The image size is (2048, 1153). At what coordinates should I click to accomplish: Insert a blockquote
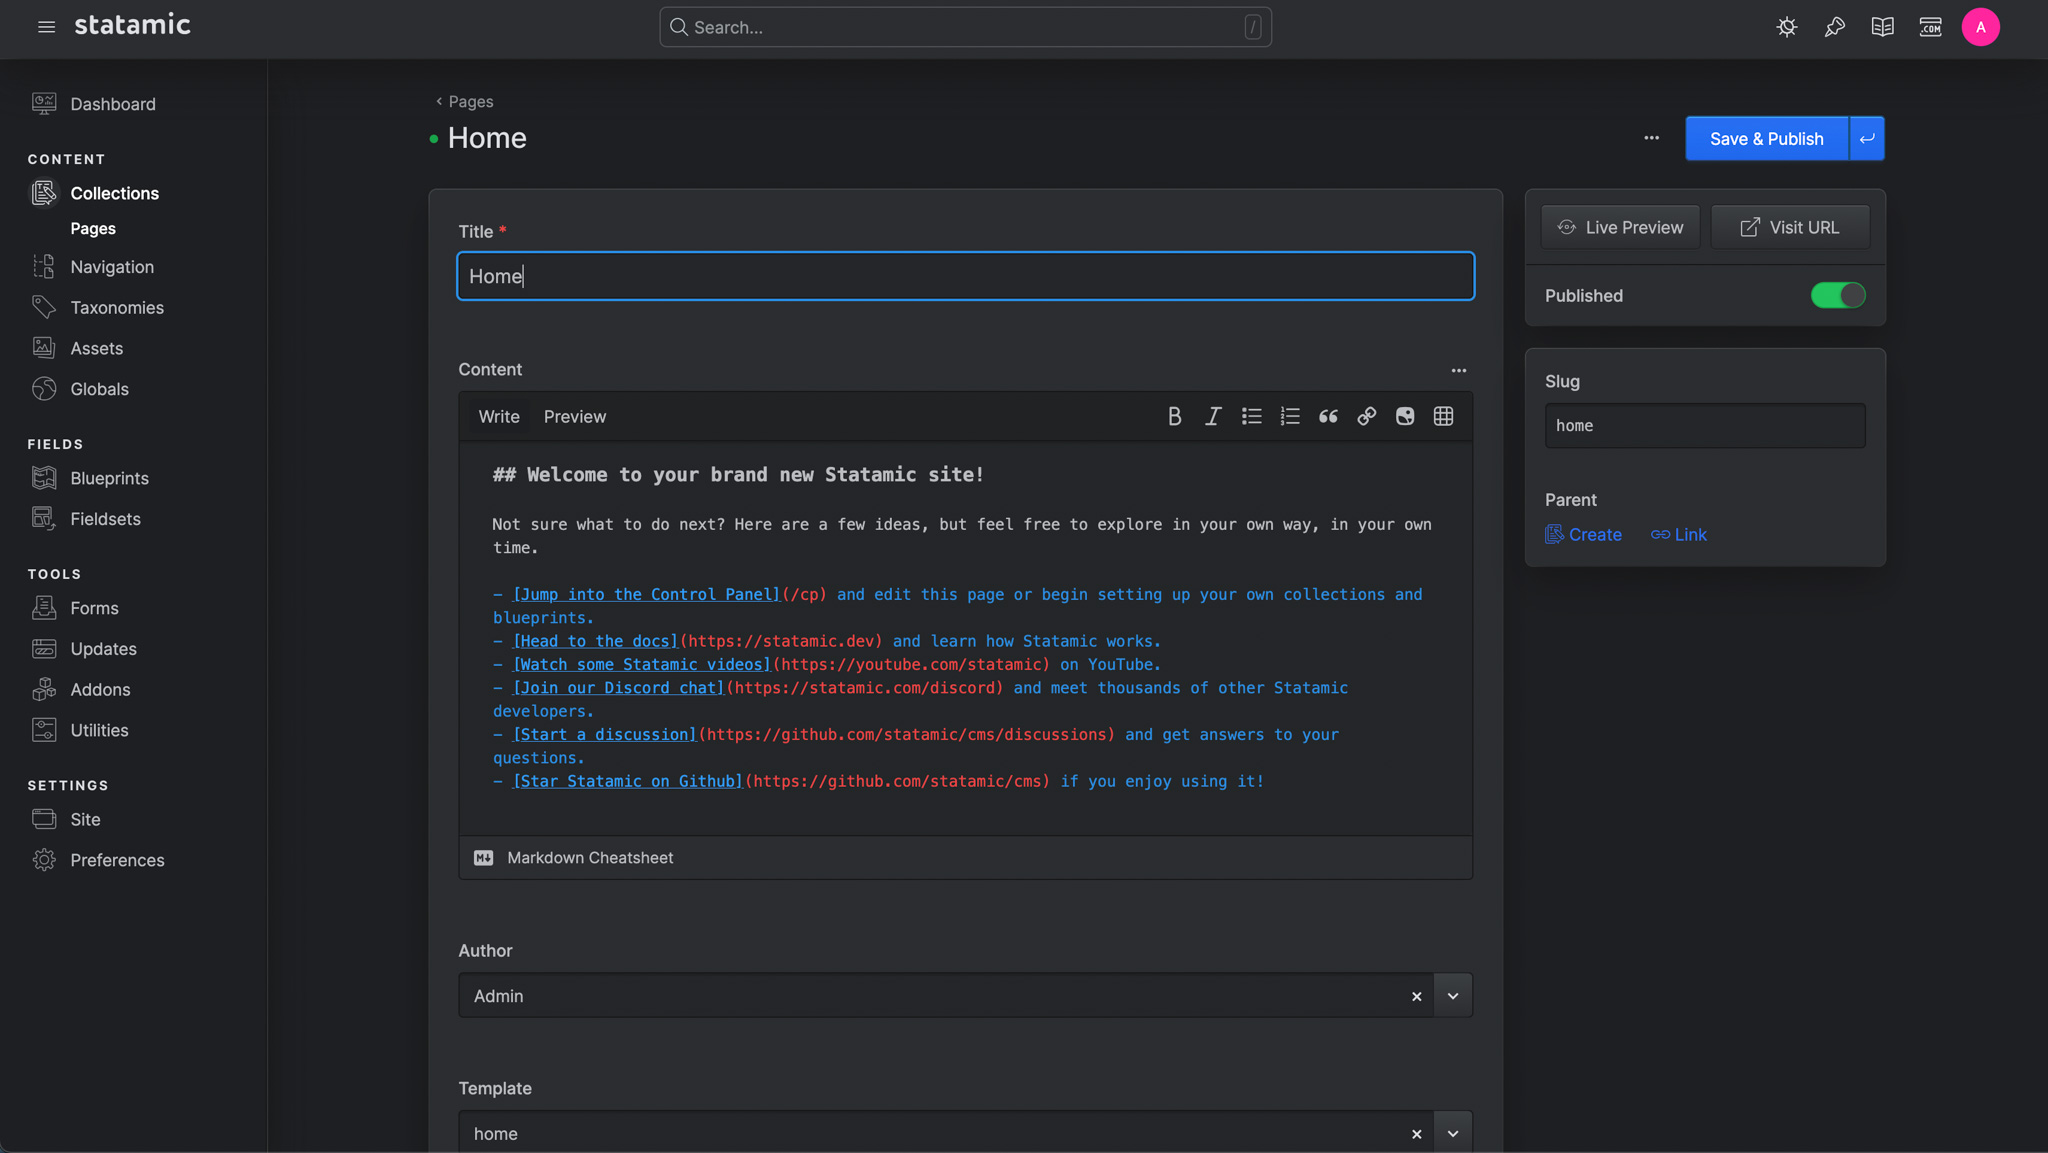[x=1328, y=417]
